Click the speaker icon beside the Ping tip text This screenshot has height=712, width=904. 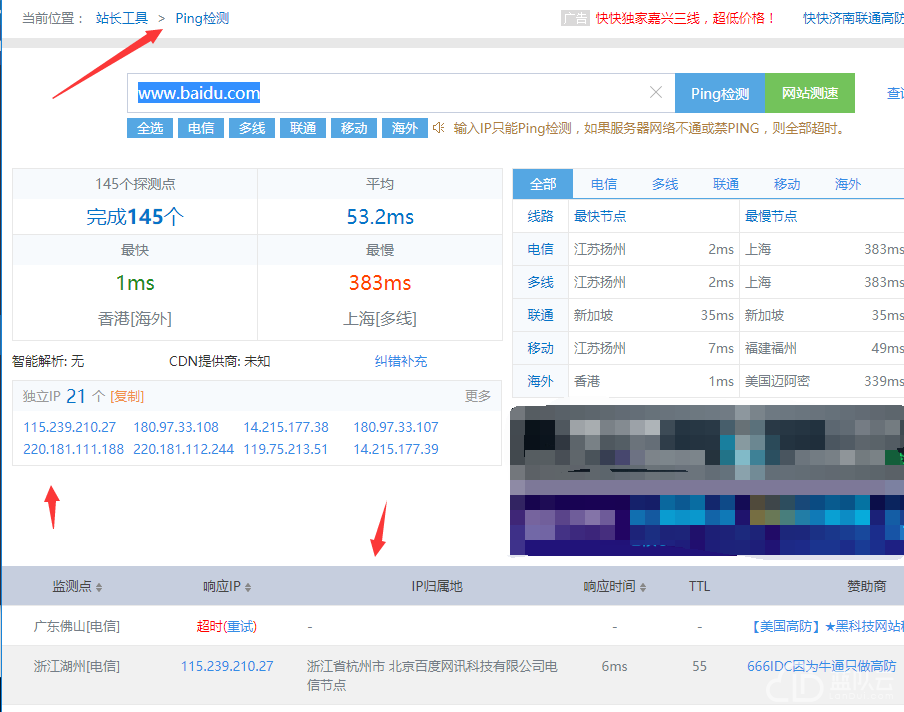pos(437,128)
